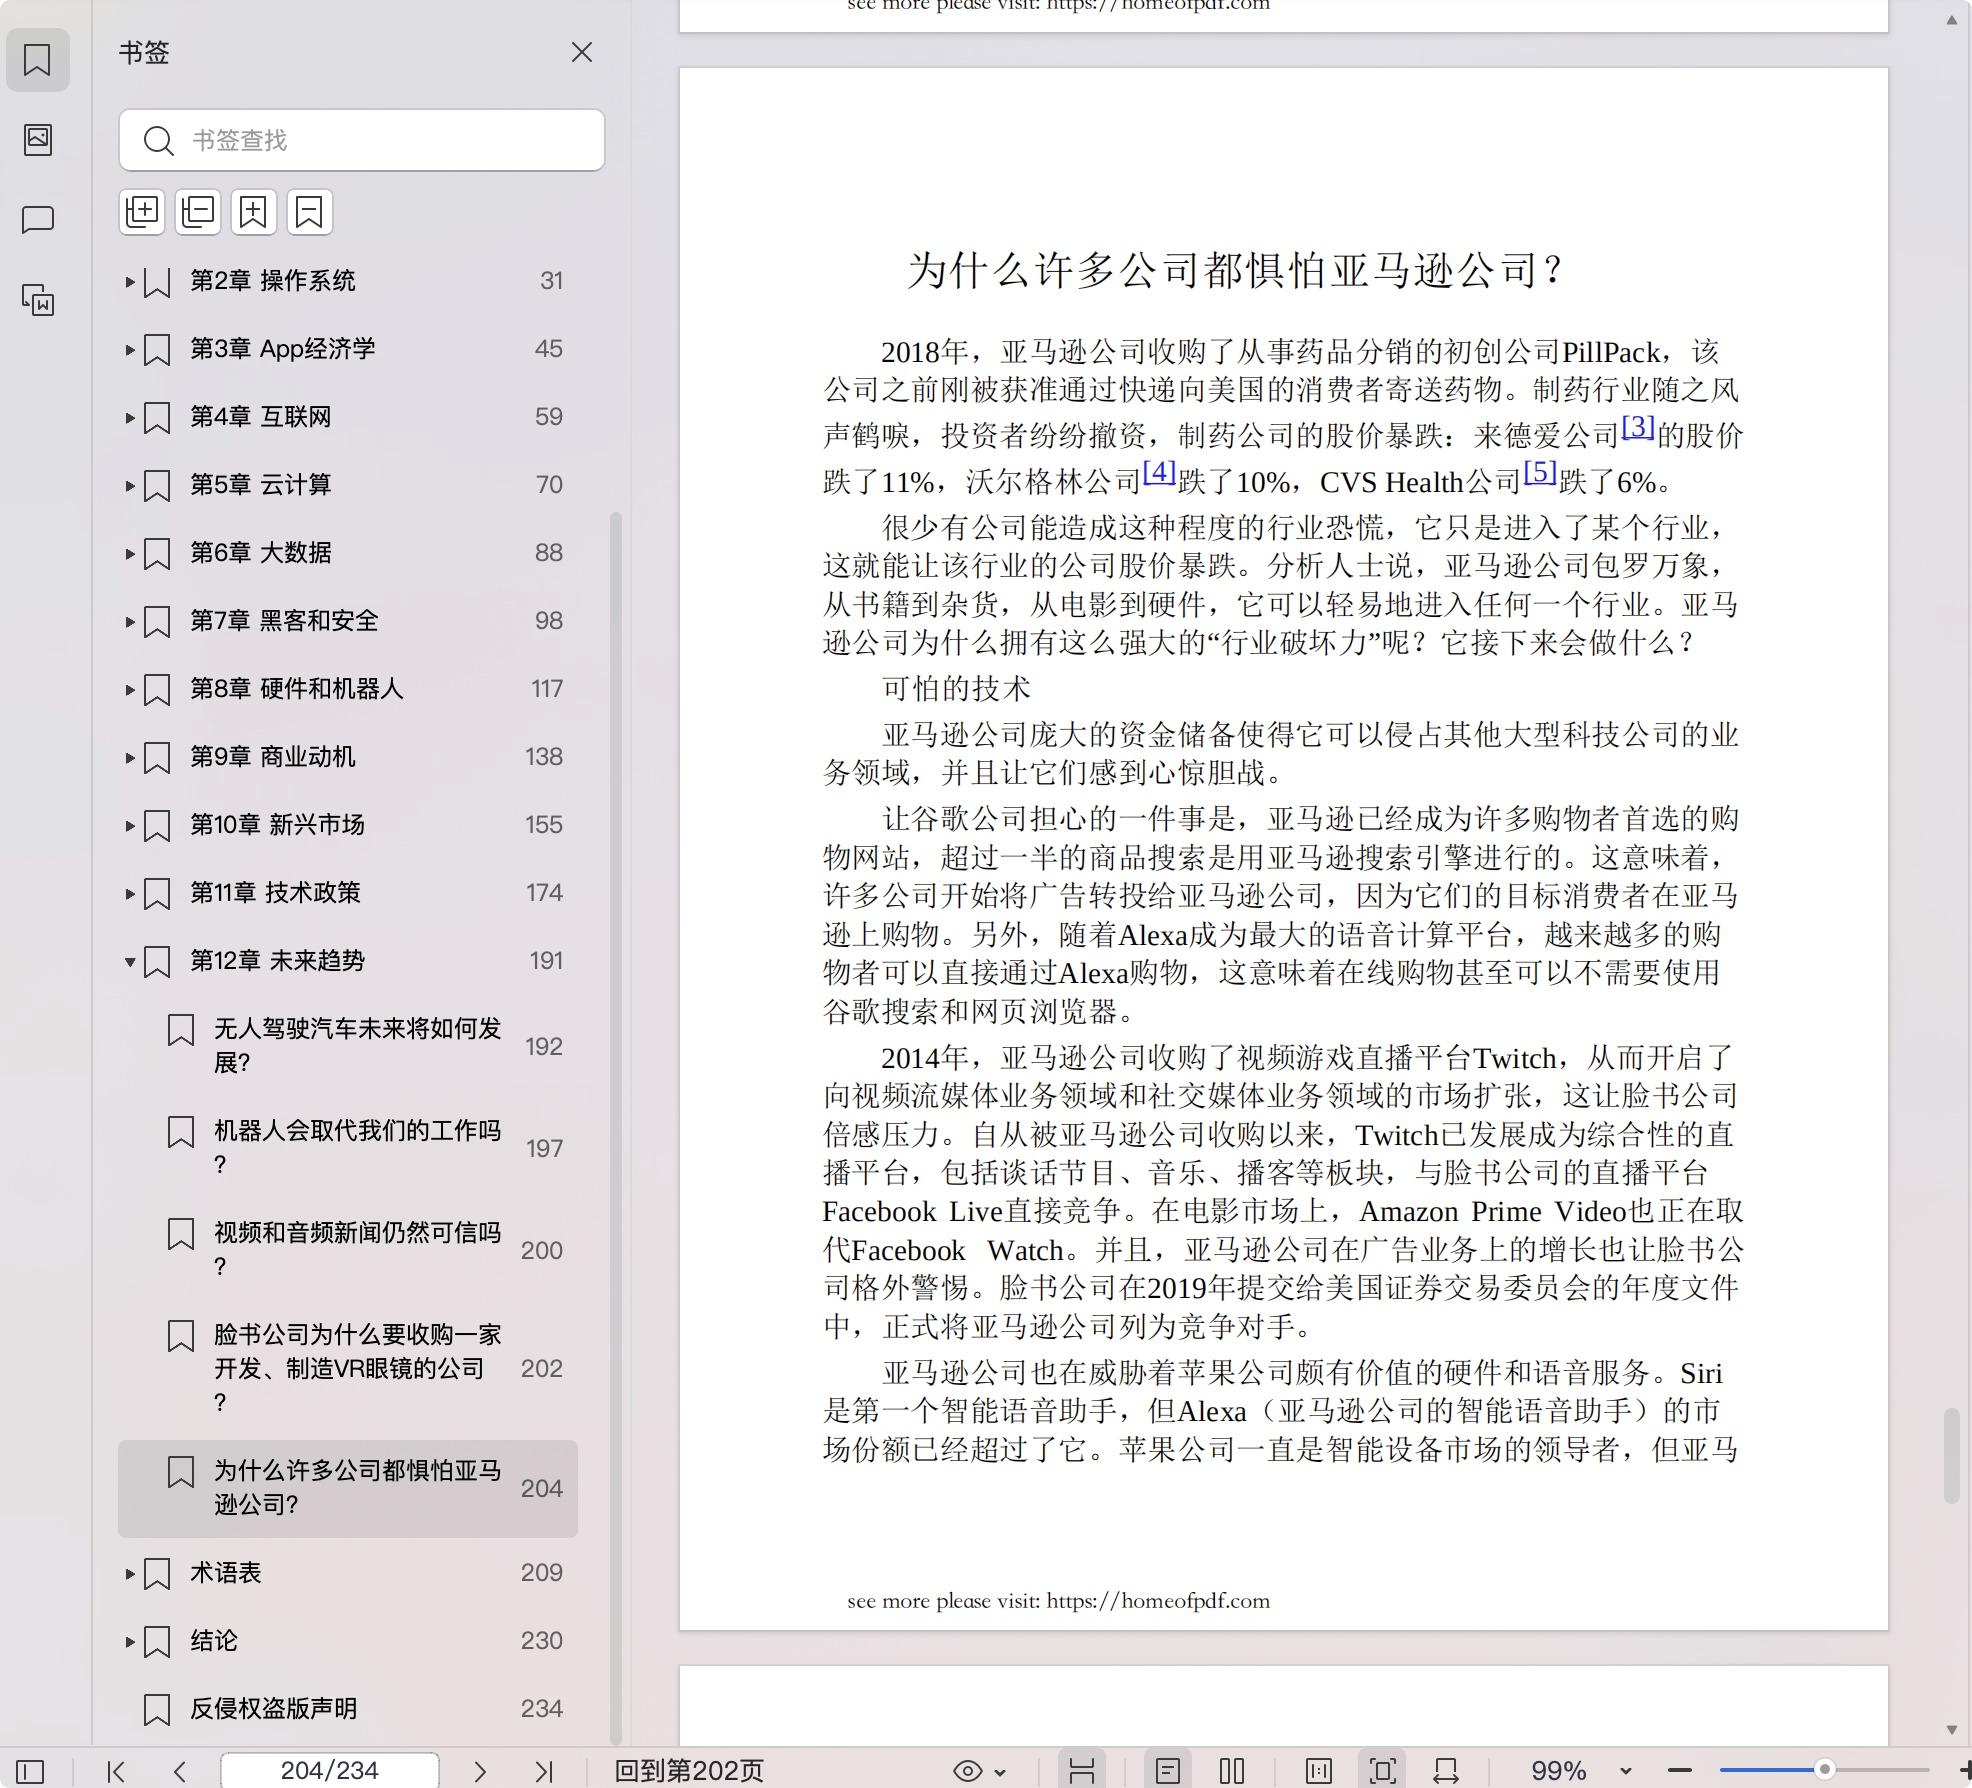1972x1788 pixels.
Task: Go to last page
Action: (544, 1771)
